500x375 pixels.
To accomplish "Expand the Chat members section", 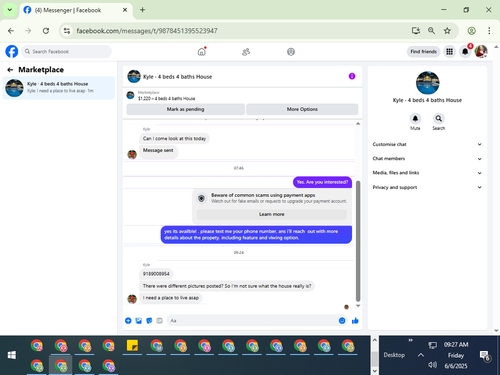I will (427, 159).
